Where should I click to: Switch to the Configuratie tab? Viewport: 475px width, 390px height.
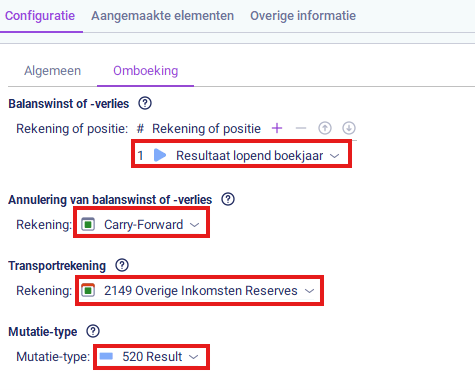(40, 16)
